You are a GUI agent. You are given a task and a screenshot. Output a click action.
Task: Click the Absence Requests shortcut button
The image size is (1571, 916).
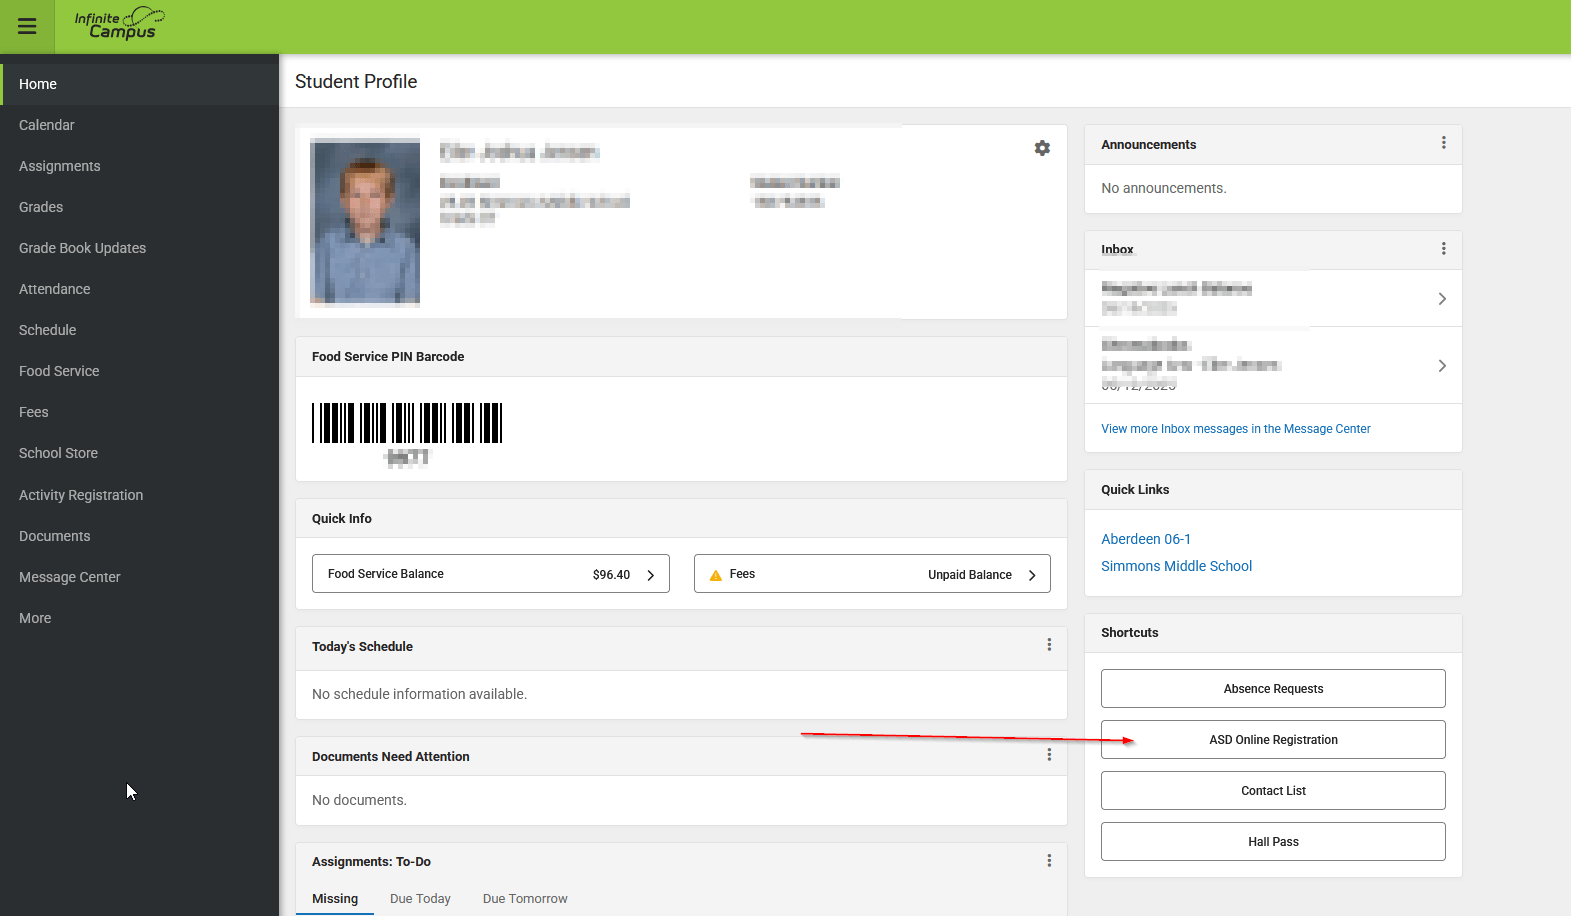pyautogui.click(x=1273, y=688)
